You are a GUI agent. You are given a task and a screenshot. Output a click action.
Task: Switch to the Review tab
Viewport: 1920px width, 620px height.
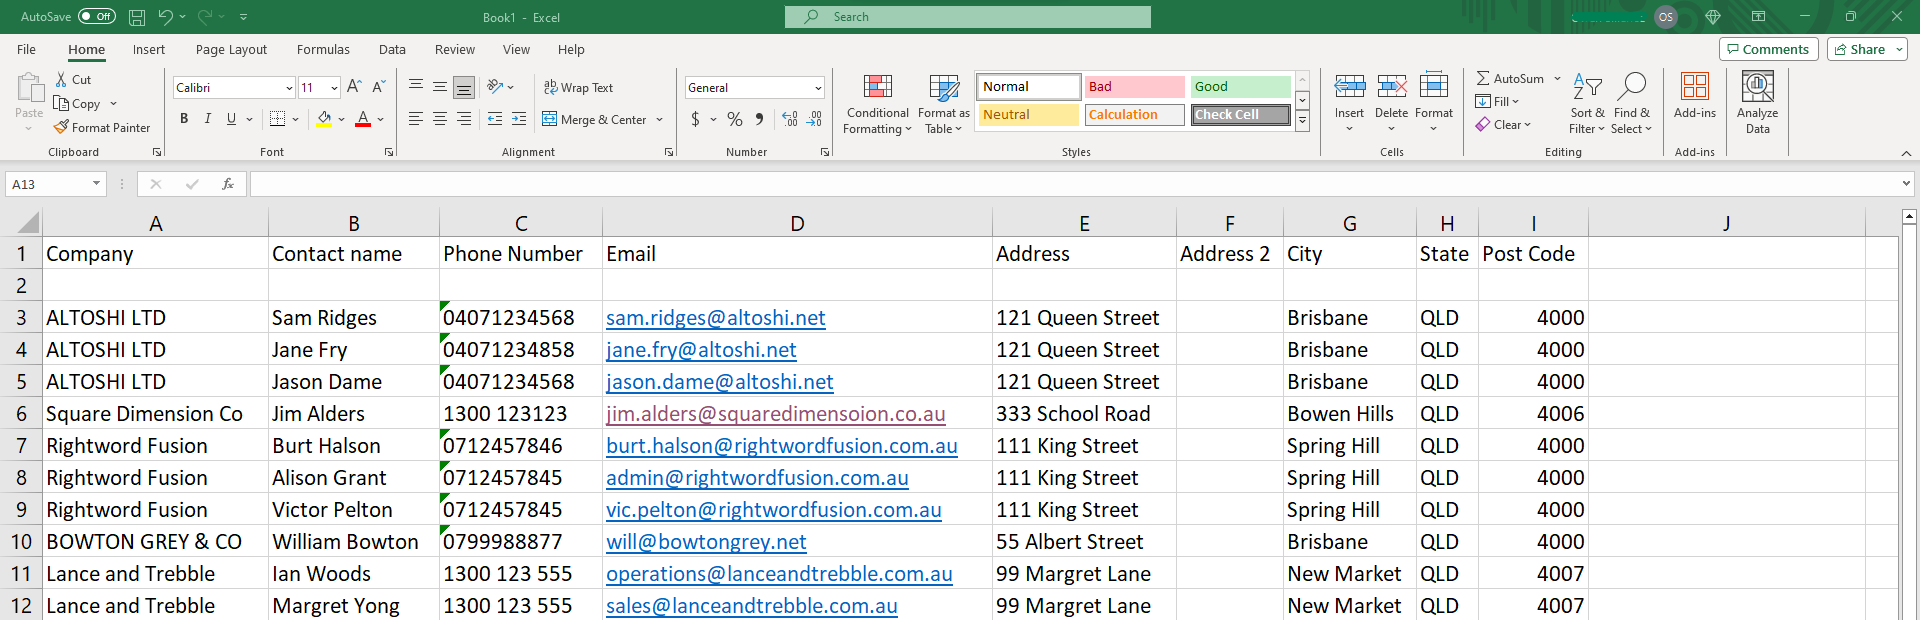(x=455, y=49)
